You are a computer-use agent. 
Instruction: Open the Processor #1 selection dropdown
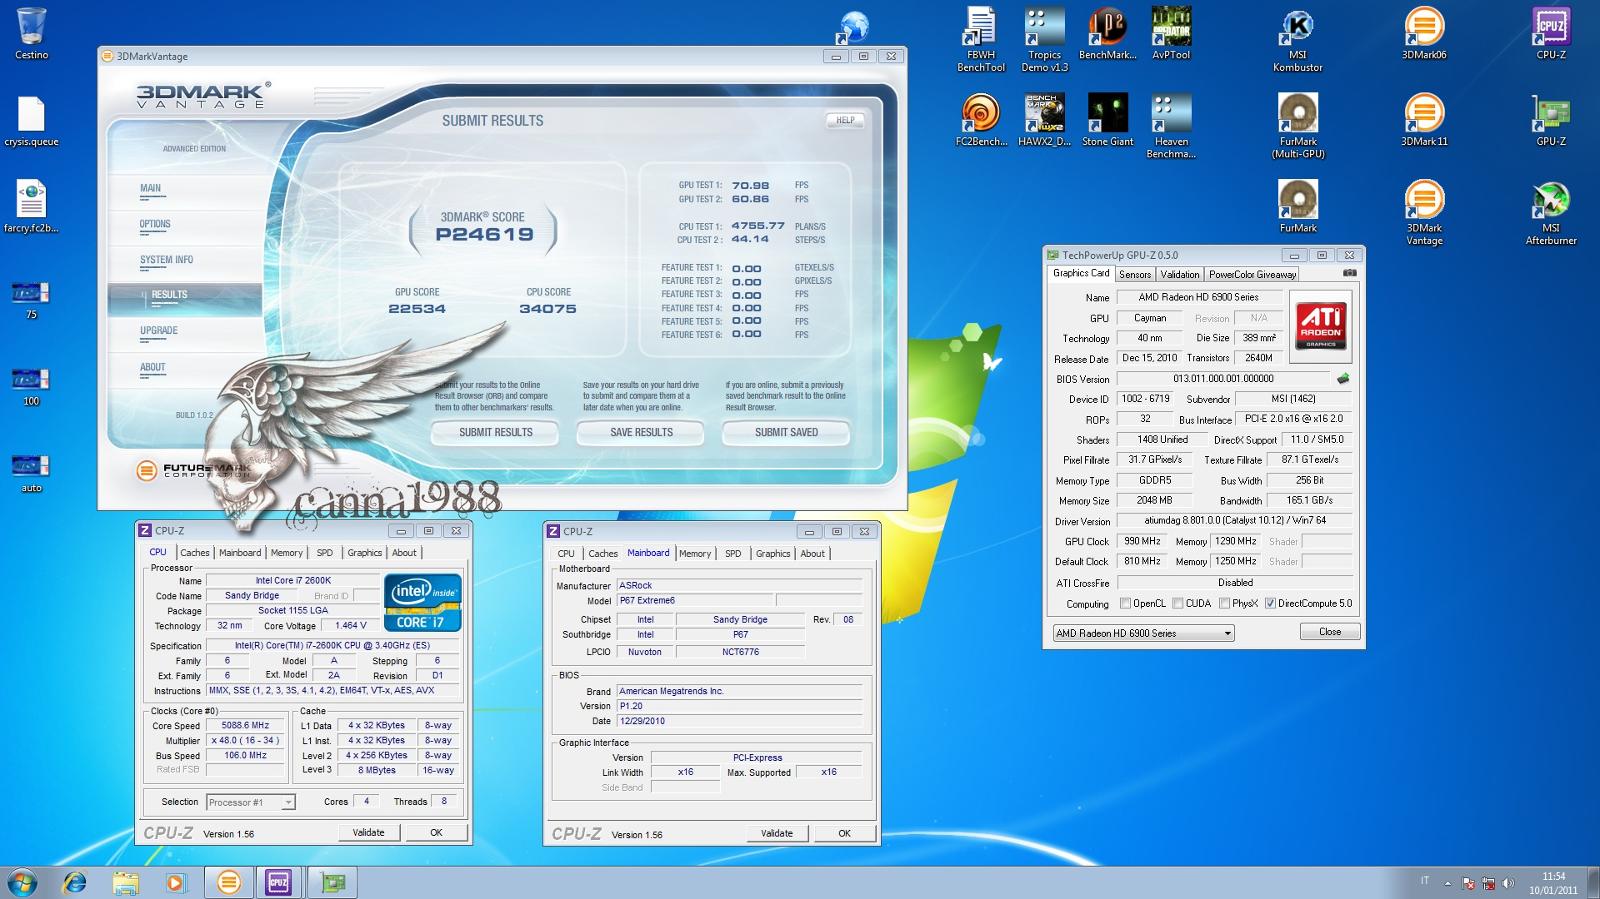250,802
